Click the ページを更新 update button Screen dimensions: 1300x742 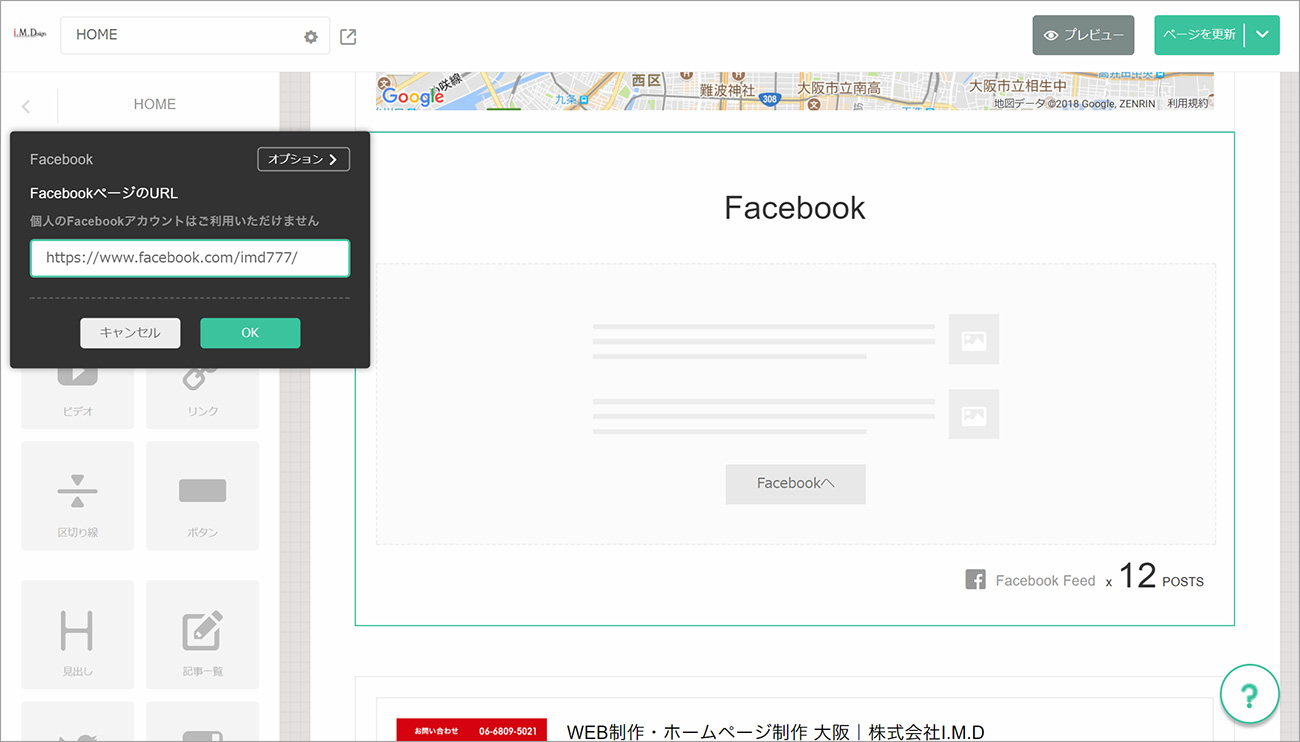(x=1199, y=35)
